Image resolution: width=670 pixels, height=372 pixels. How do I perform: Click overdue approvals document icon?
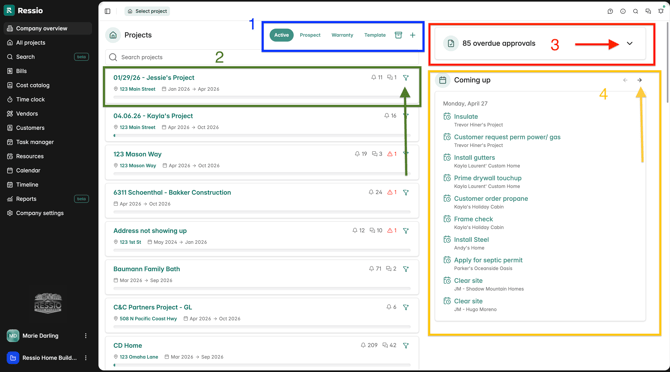point(451,44)
